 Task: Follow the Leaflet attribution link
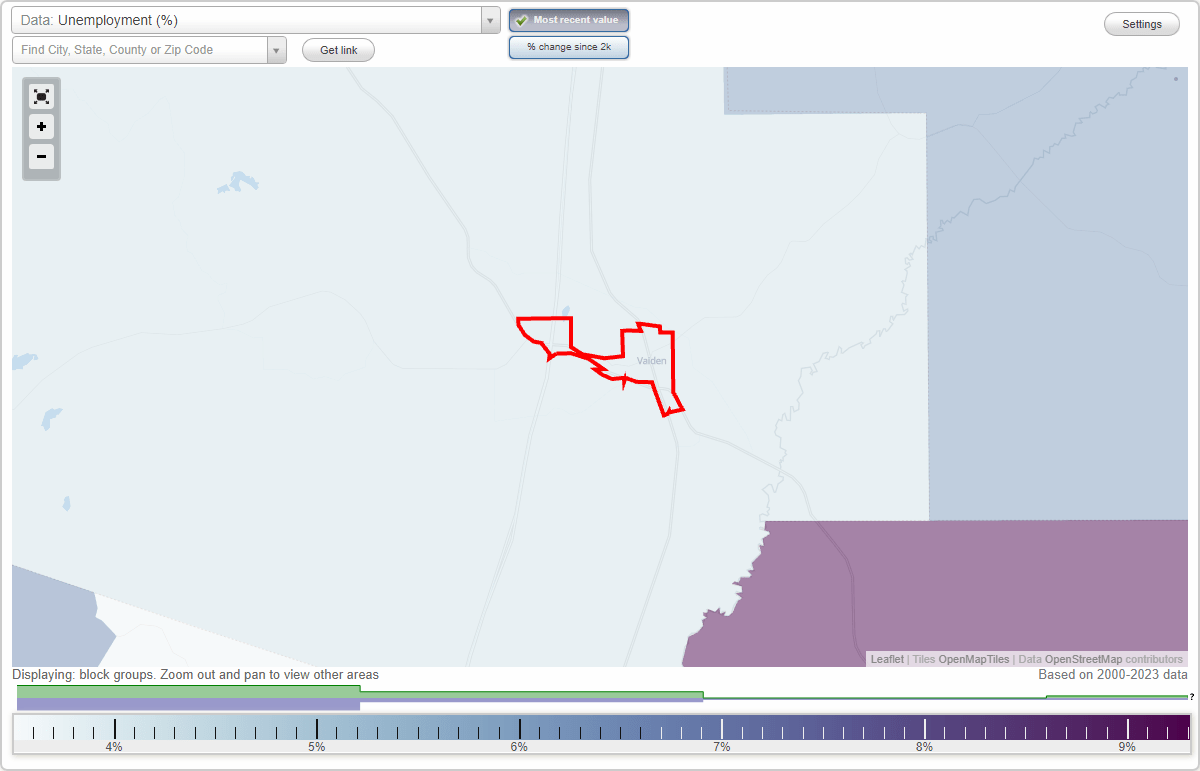(x=886, y=659)
